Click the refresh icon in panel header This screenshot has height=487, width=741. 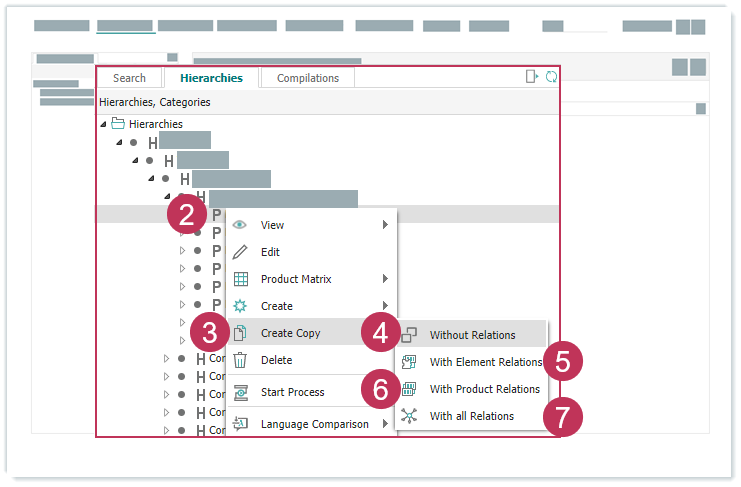551,77
